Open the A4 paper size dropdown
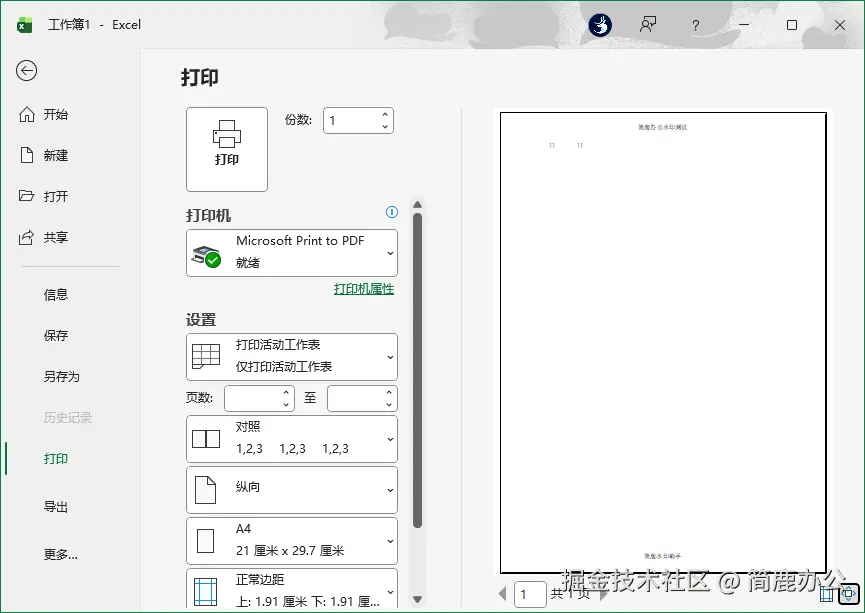 (291, 540)
